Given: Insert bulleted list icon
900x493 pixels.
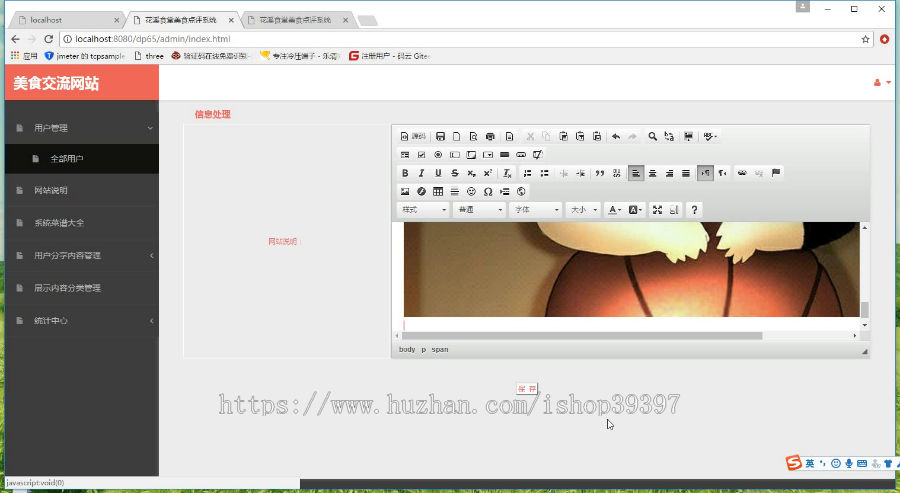Looking at the screenshot, I should point(544,173).
